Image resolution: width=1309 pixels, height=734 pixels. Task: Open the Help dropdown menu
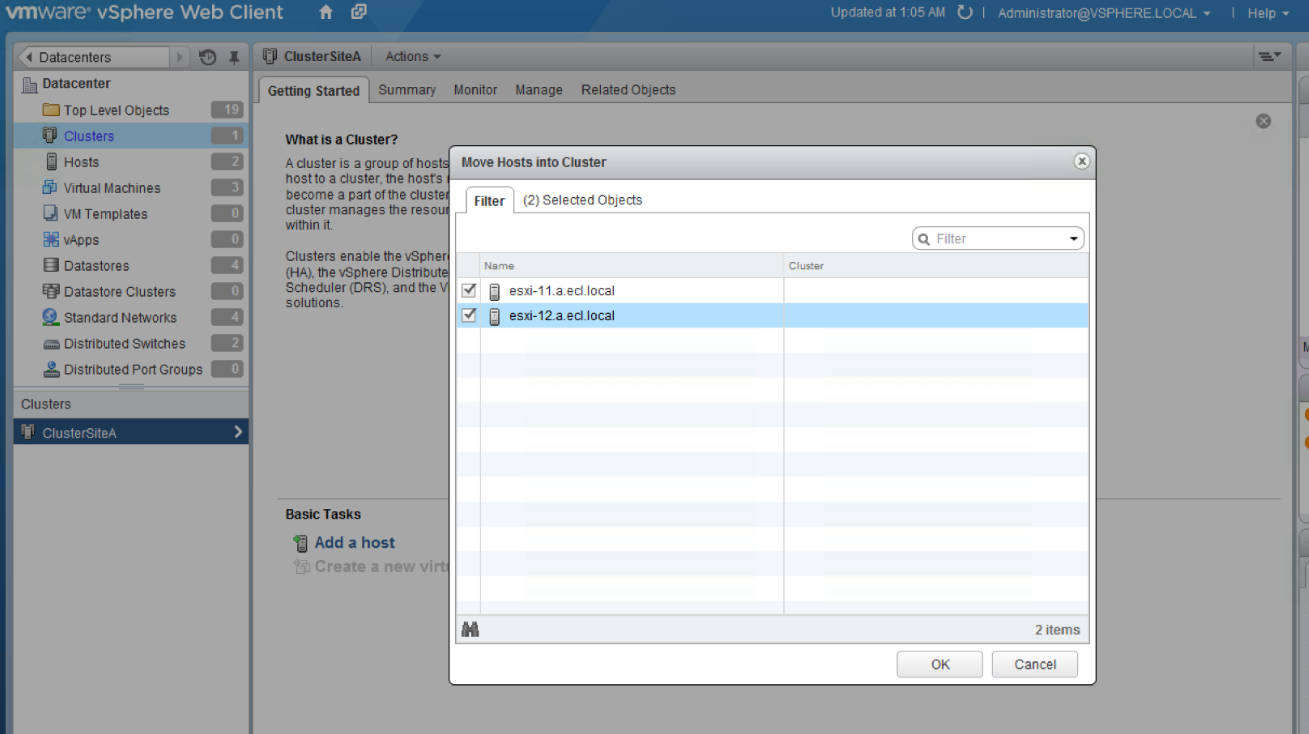(1268, 13)
